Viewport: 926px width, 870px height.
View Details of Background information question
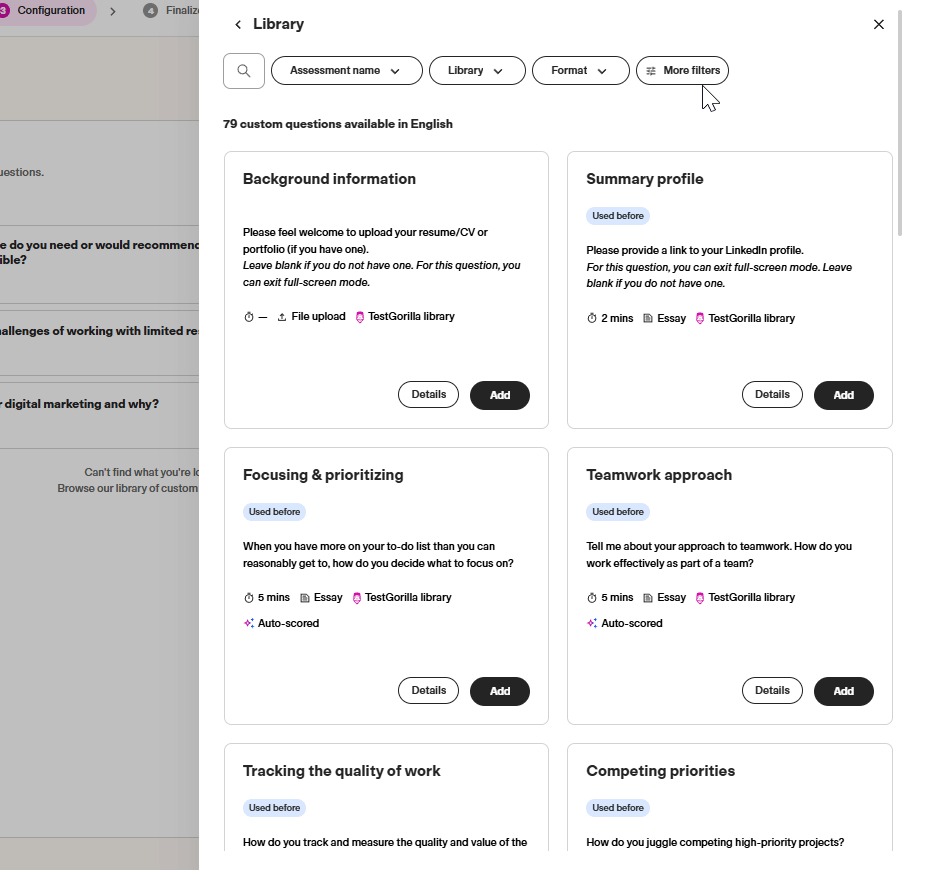(x=428, y=394)
